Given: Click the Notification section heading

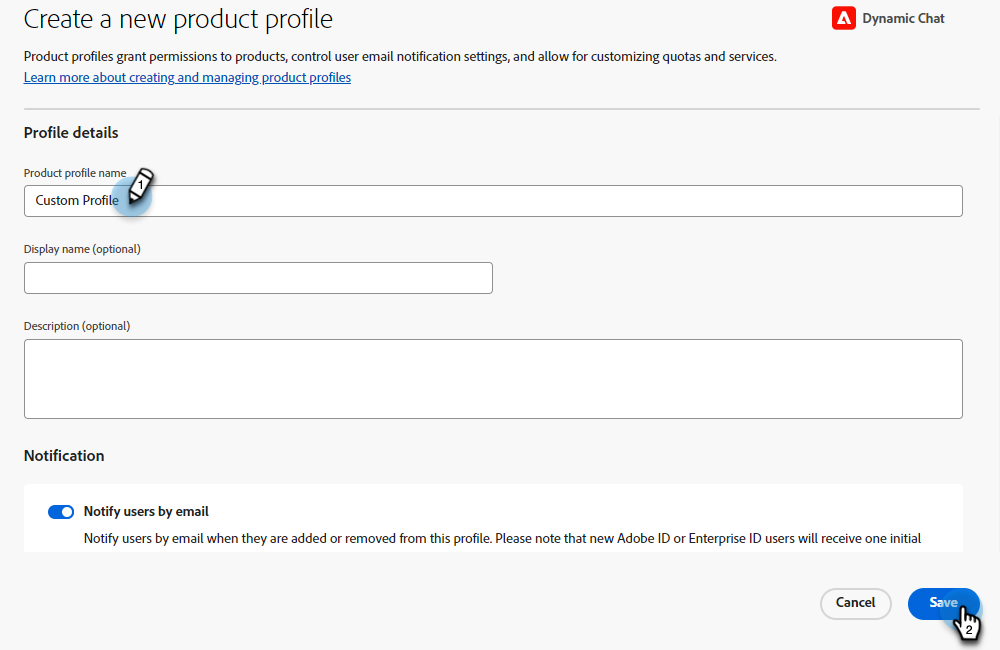Looking at the screenshot, I should [x=64, y=456].
